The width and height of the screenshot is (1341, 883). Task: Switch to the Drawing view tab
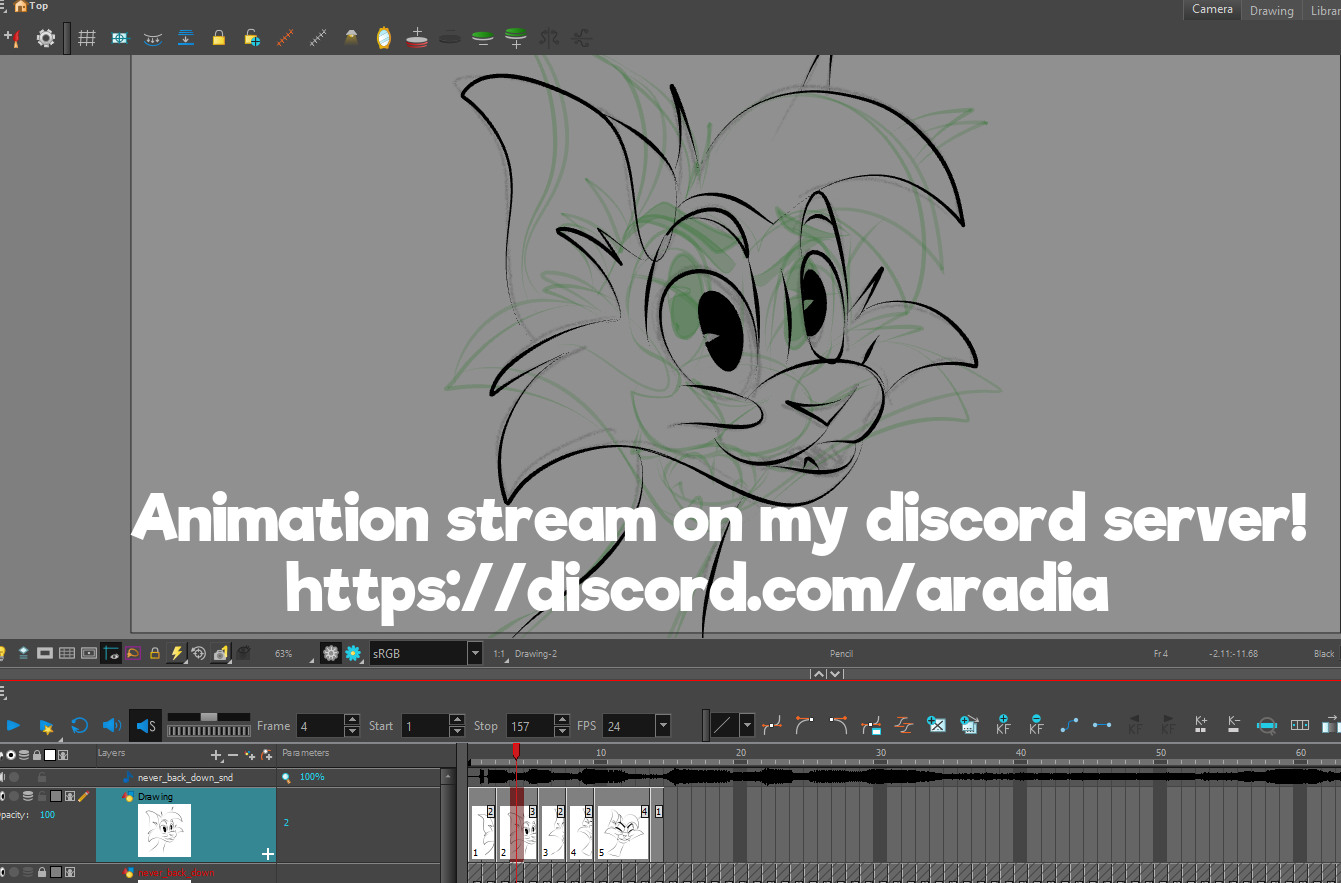pos(1272,11)
